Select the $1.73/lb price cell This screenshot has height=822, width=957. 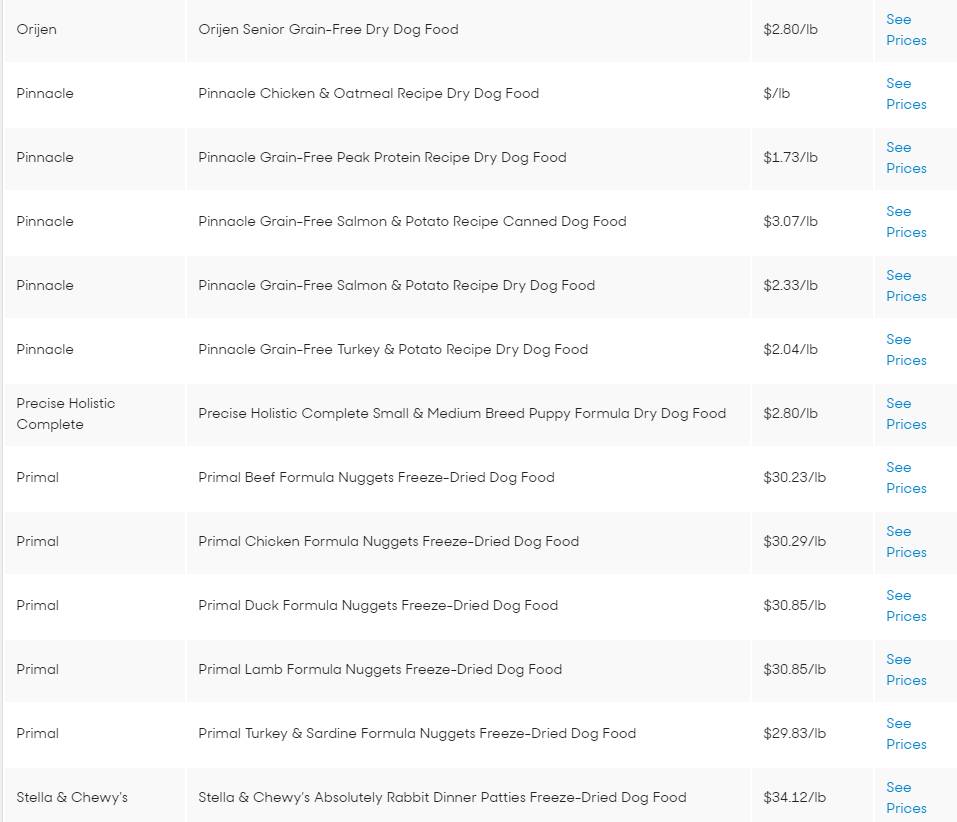pos(790,158)
